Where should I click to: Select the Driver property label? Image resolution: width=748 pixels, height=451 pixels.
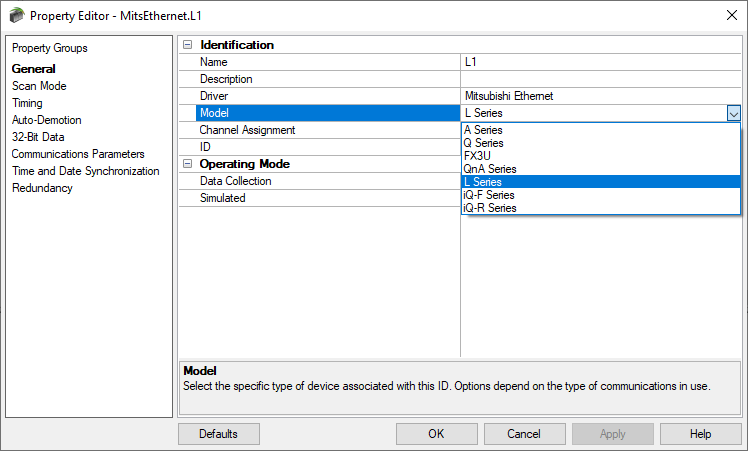click(214, 96)
